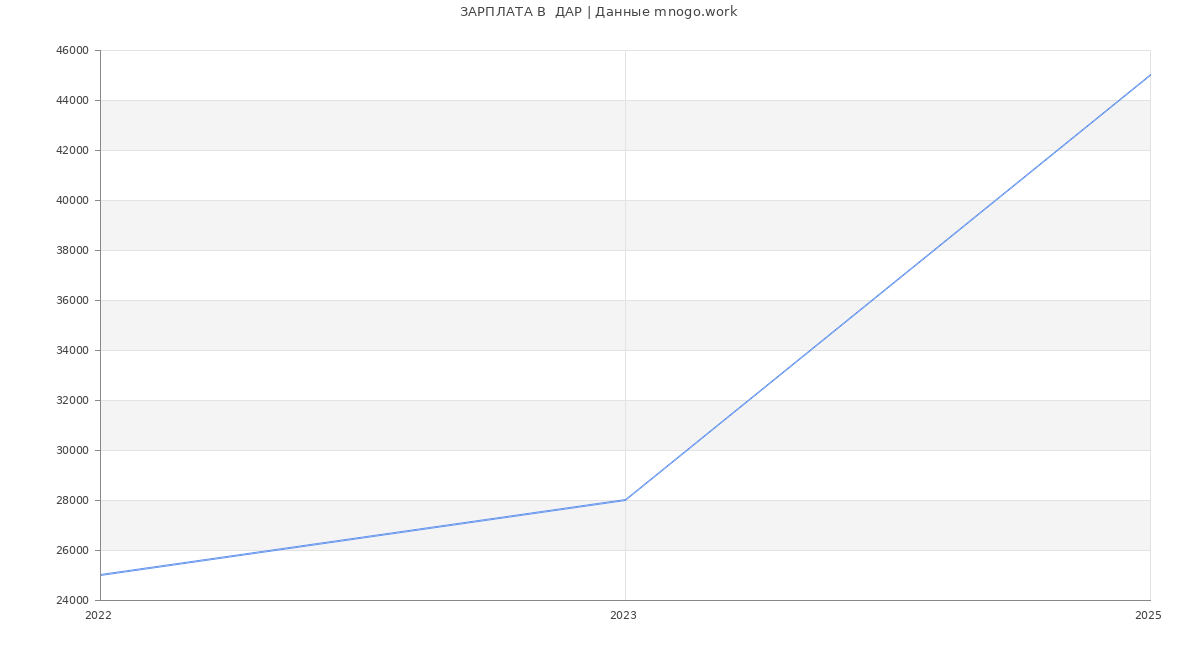Click the 38000 y-axis label
The width and height of the screenshot is (1200, 650).
point(73,250)
